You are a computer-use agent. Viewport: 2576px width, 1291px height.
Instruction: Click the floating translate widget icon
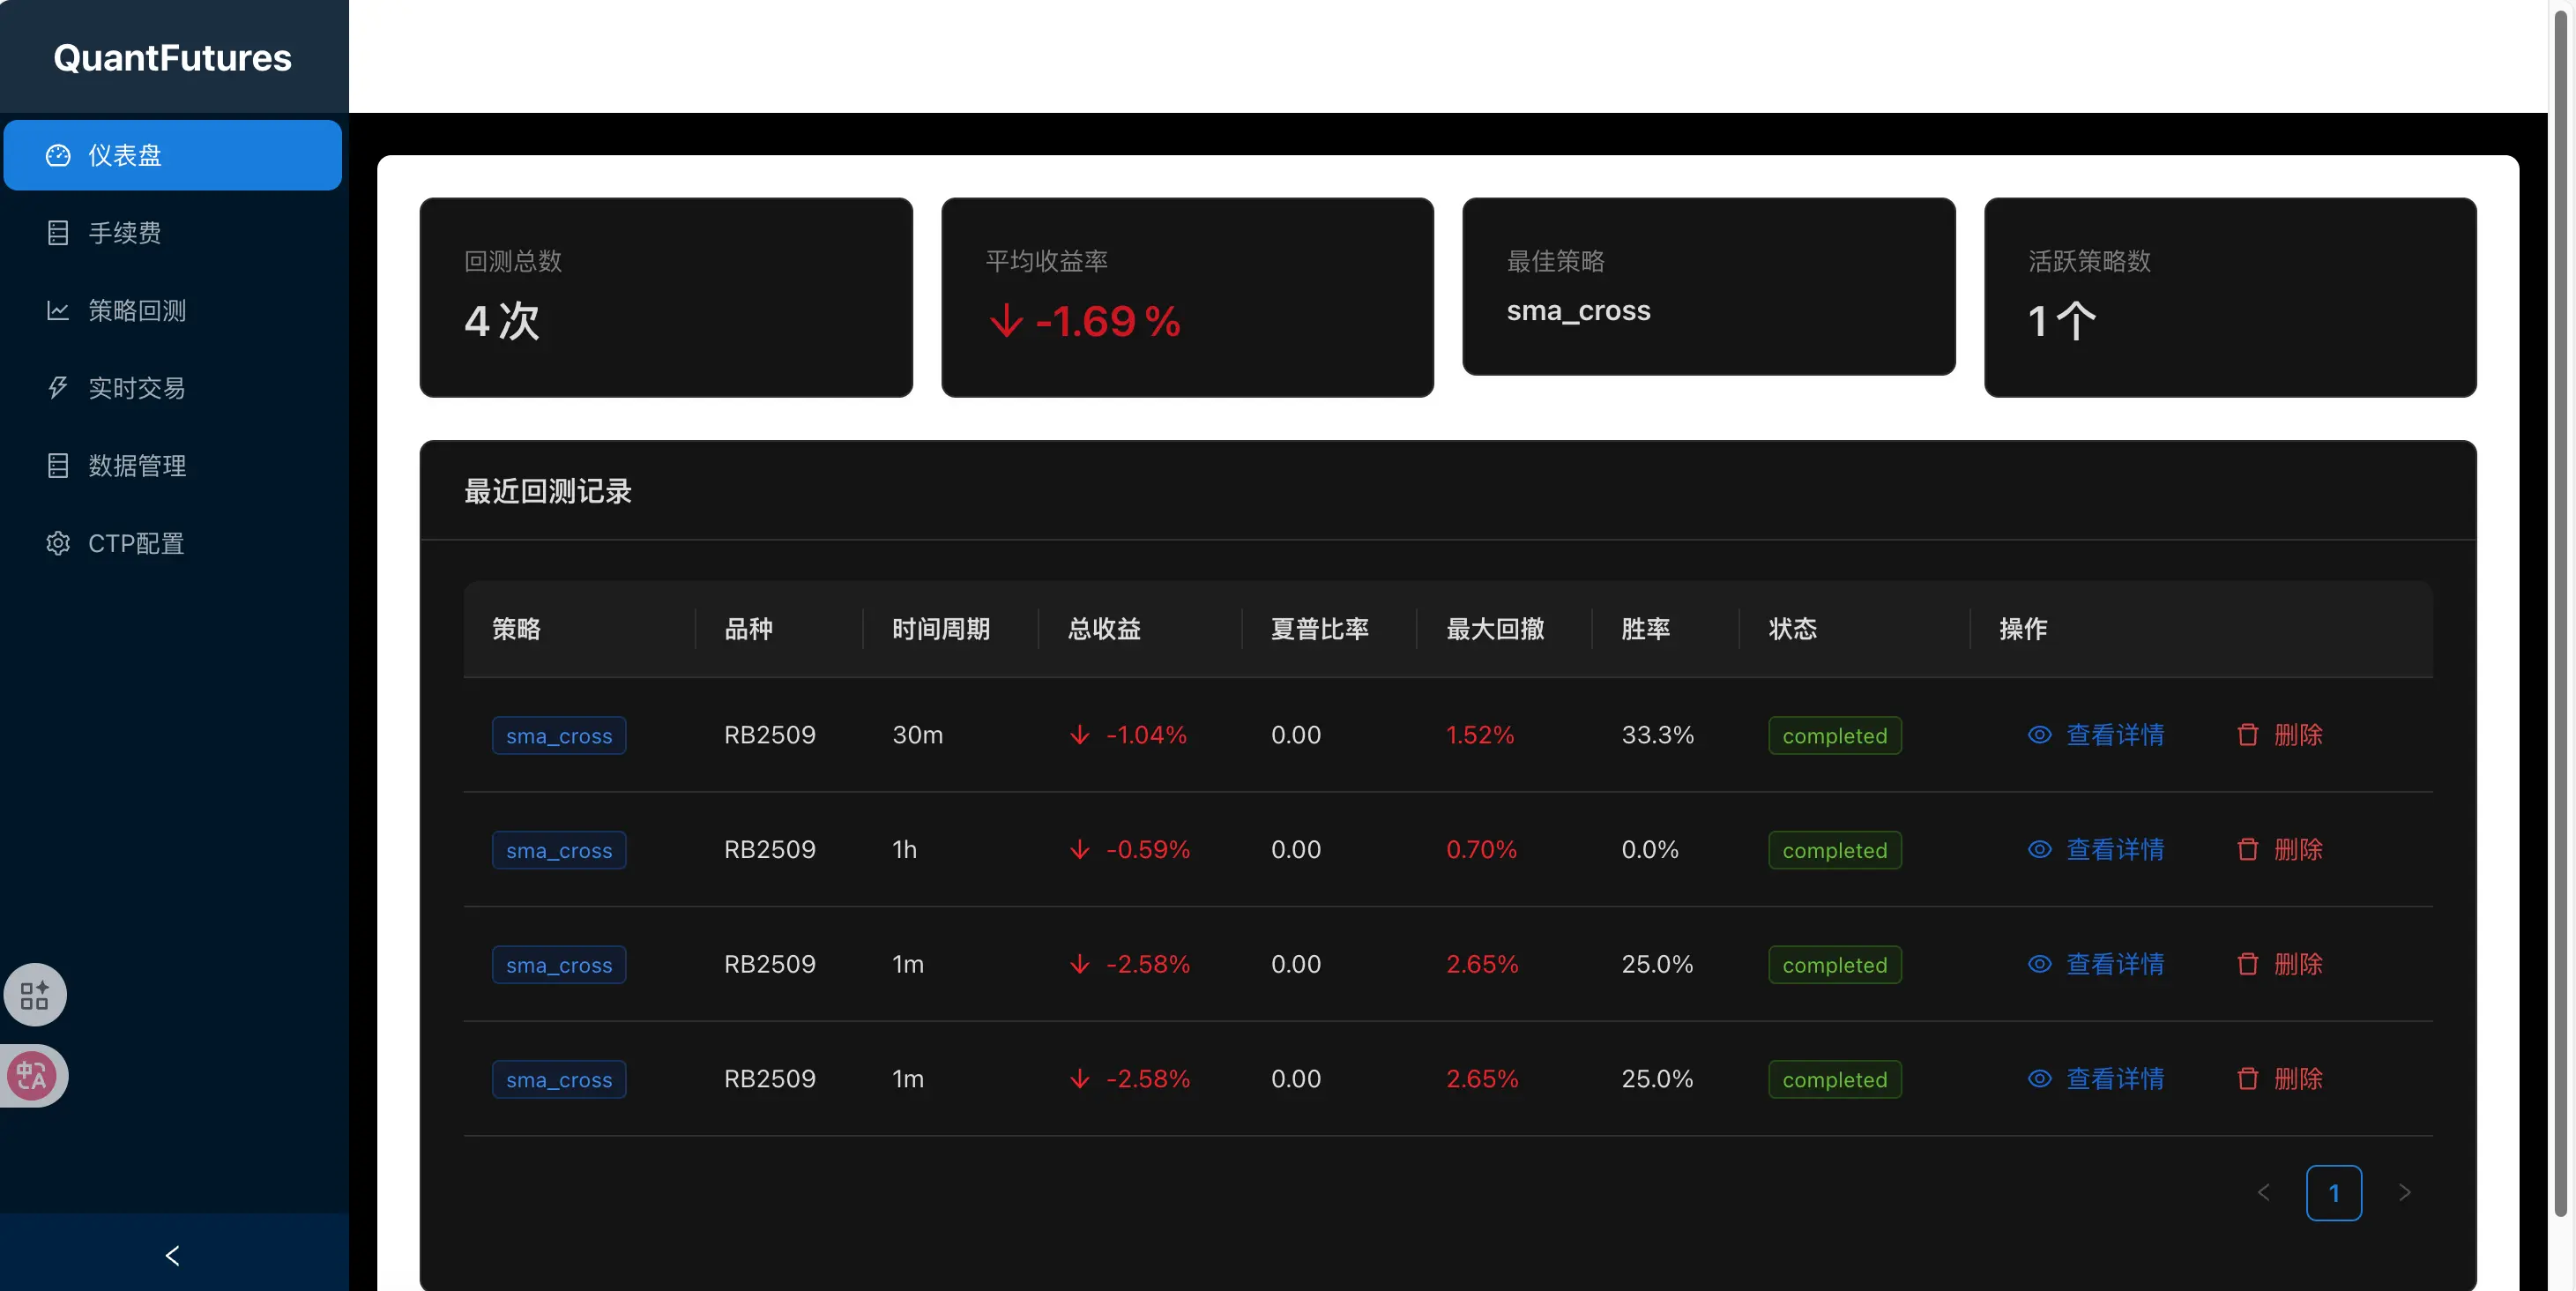click(32, 1076)
